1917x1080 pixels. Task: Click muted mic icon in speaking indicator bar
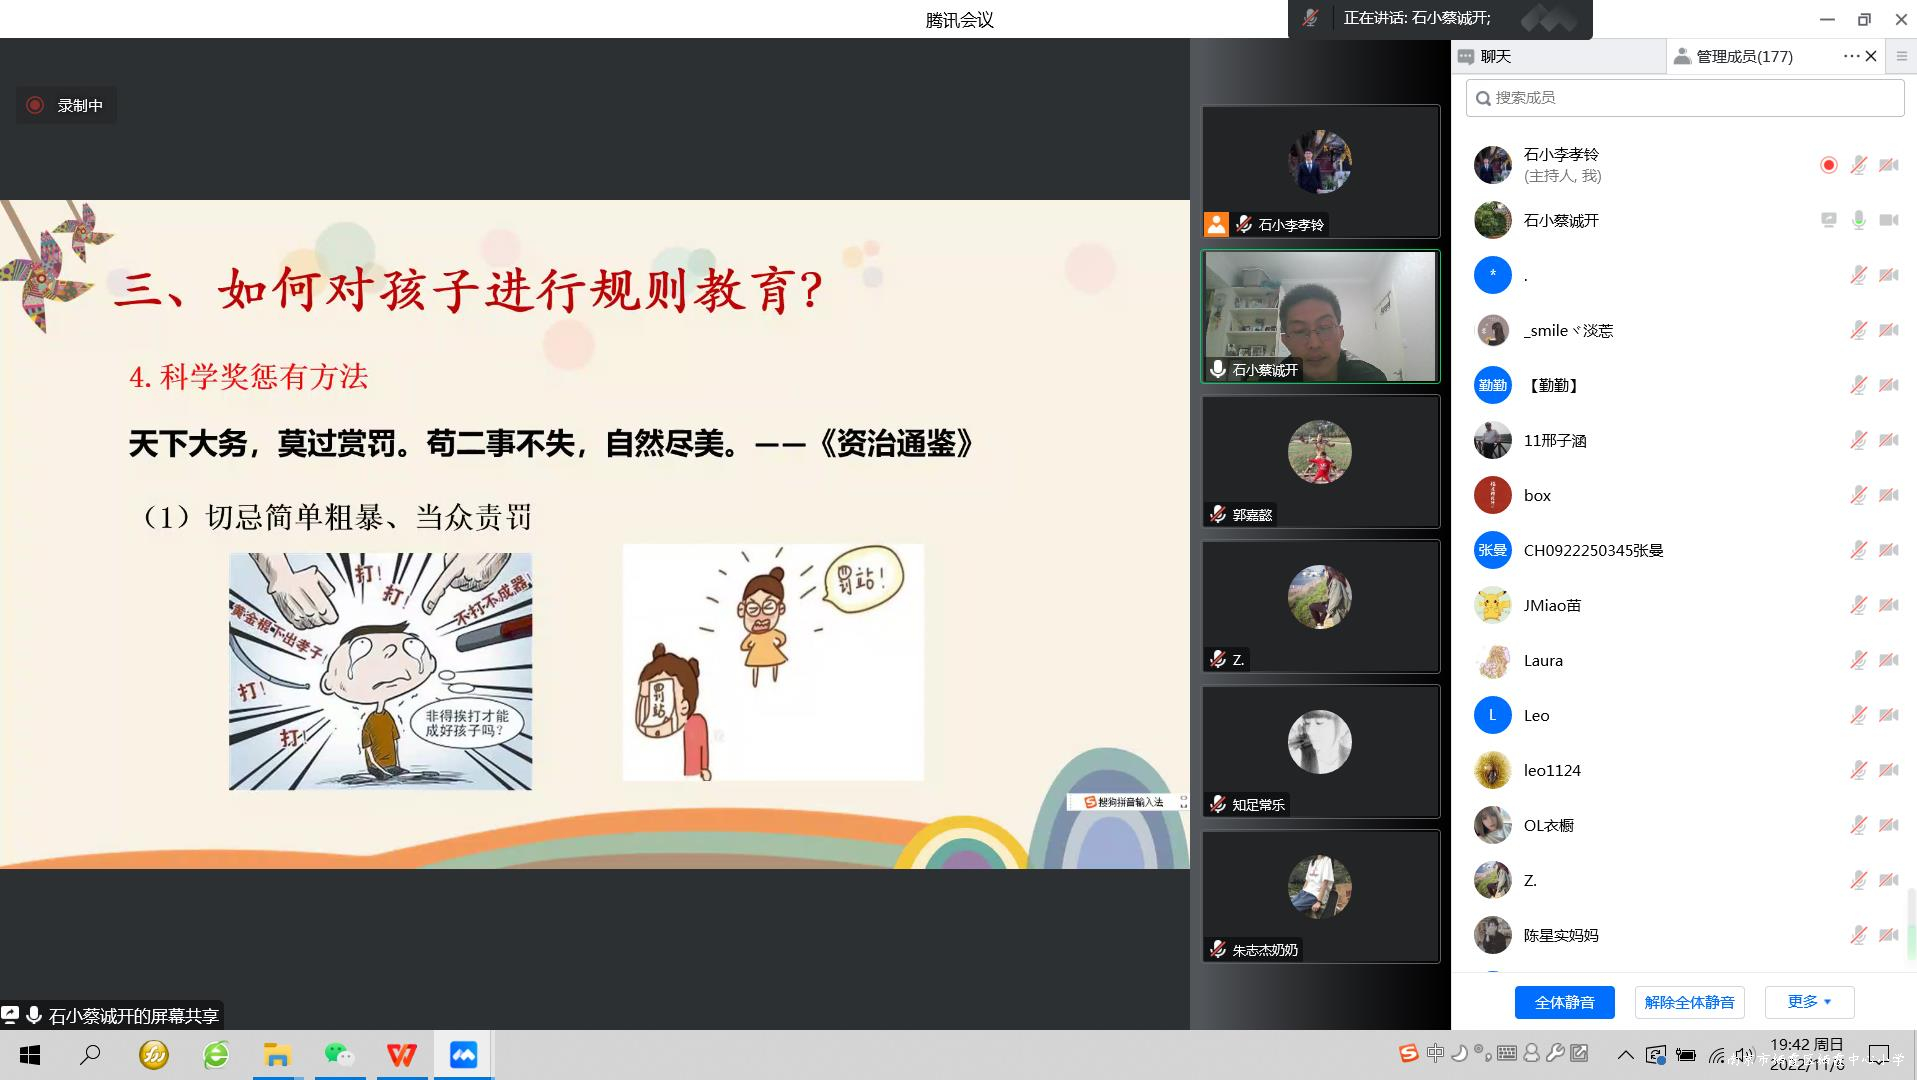(1310, 18)
